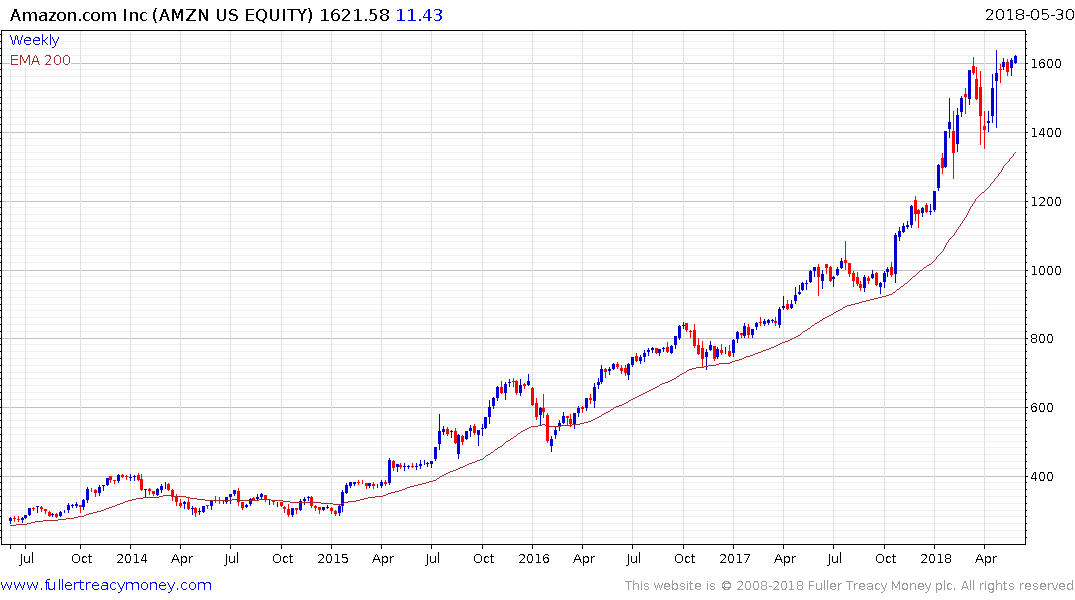Screen dimensions: 1075x600
Task: Click the copyright notice 'Fuller Treacy Money plc'
Action: coord(882,586)
